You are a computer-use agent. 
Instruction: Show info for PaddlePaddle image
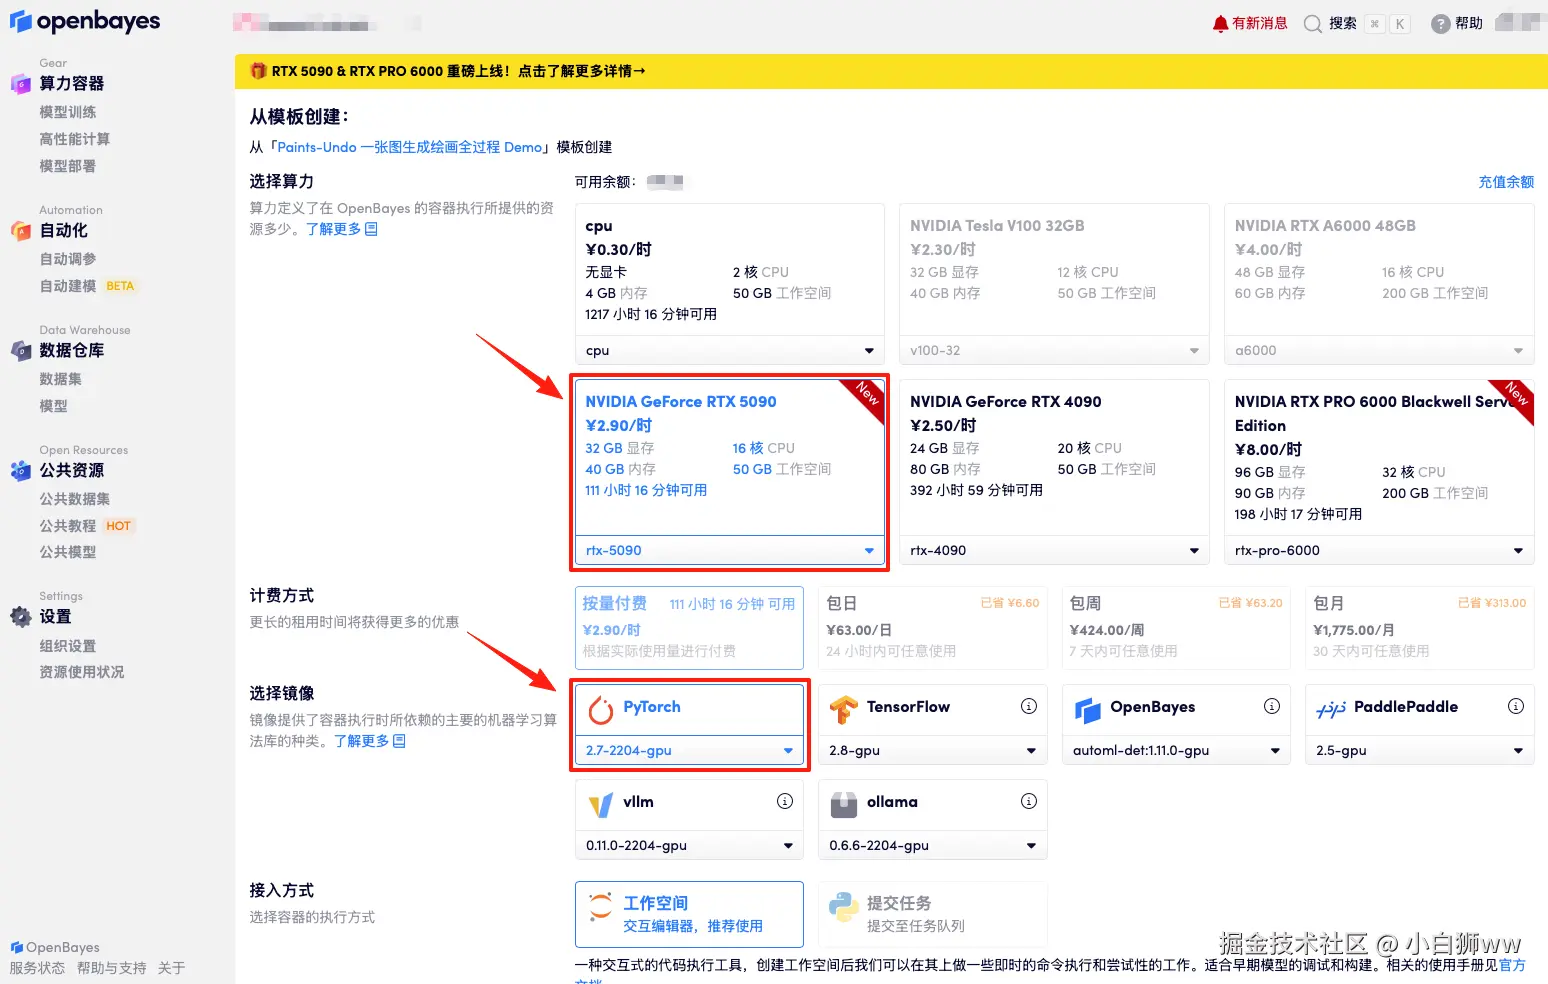coord(1516,706)
